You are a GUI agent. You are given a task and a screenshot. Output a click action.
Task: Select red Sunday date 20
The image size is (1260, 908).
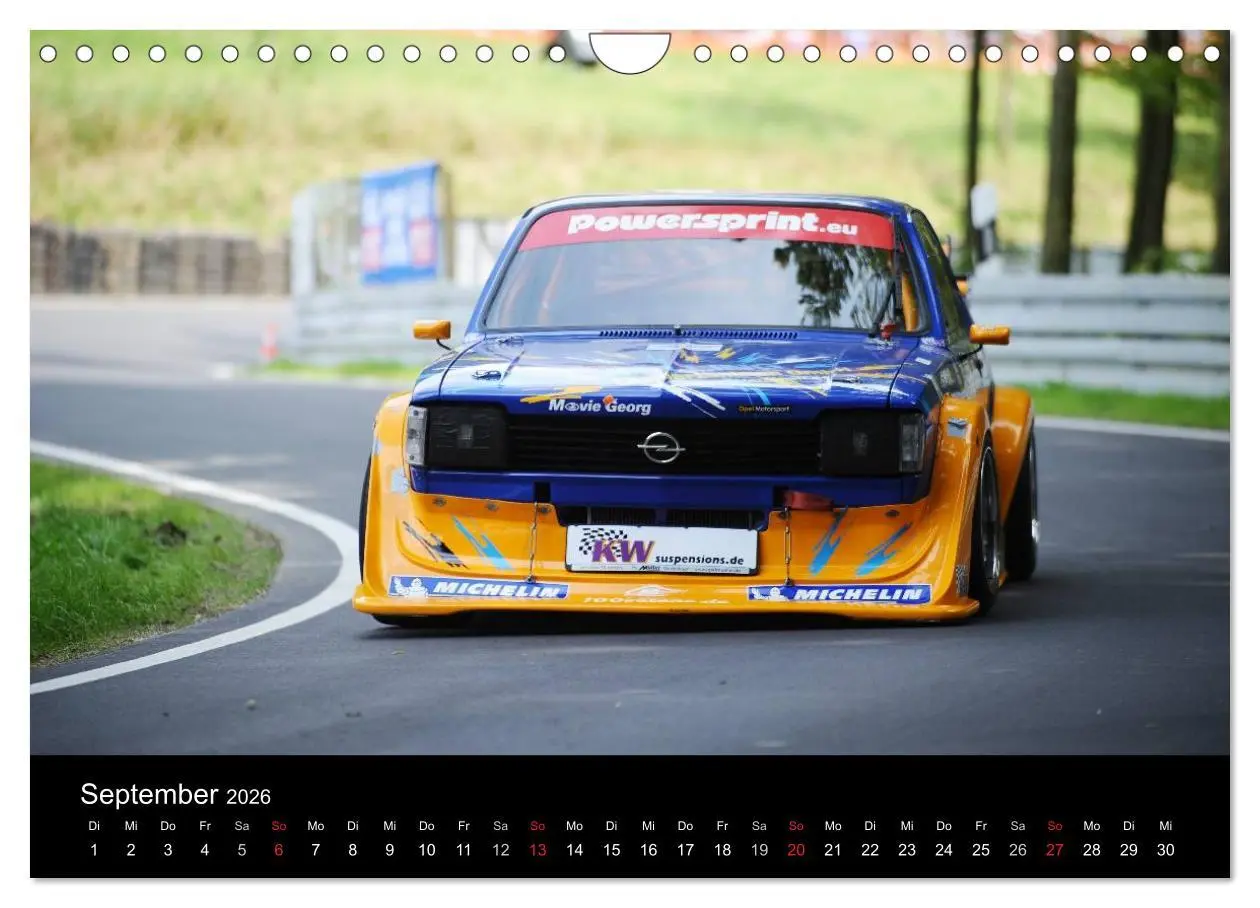tap(797, 850)
